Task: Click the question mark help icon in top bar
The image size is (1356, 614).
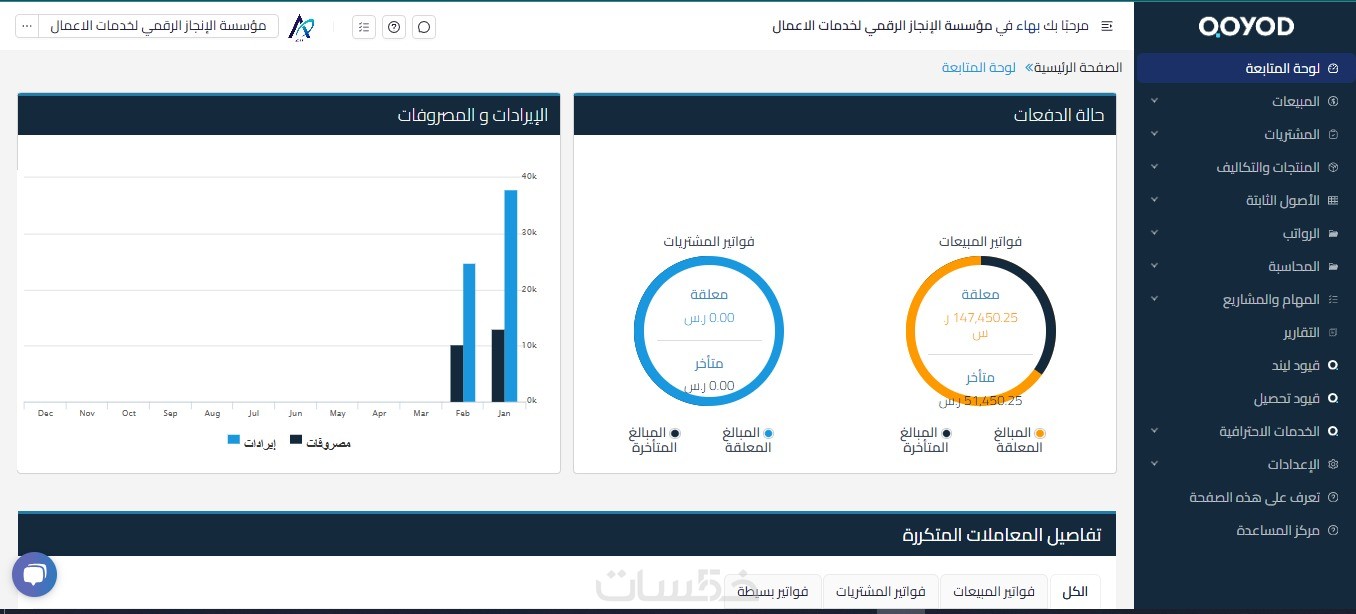Action: (x=394, y=27)
